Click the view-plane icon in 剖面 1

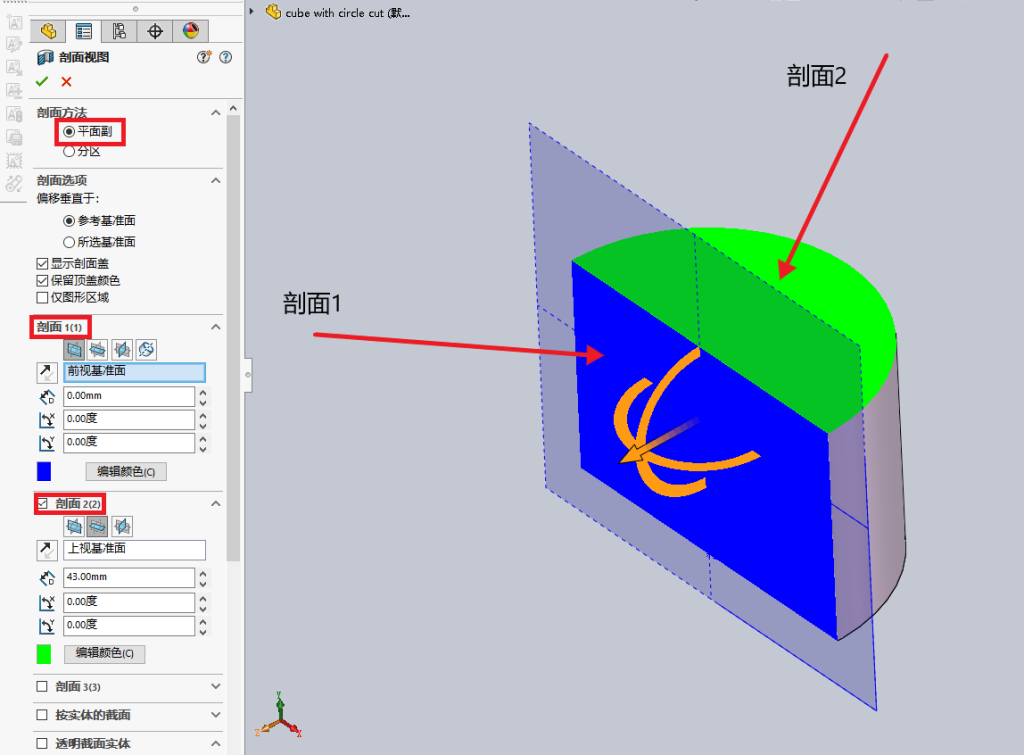[146, 349]
